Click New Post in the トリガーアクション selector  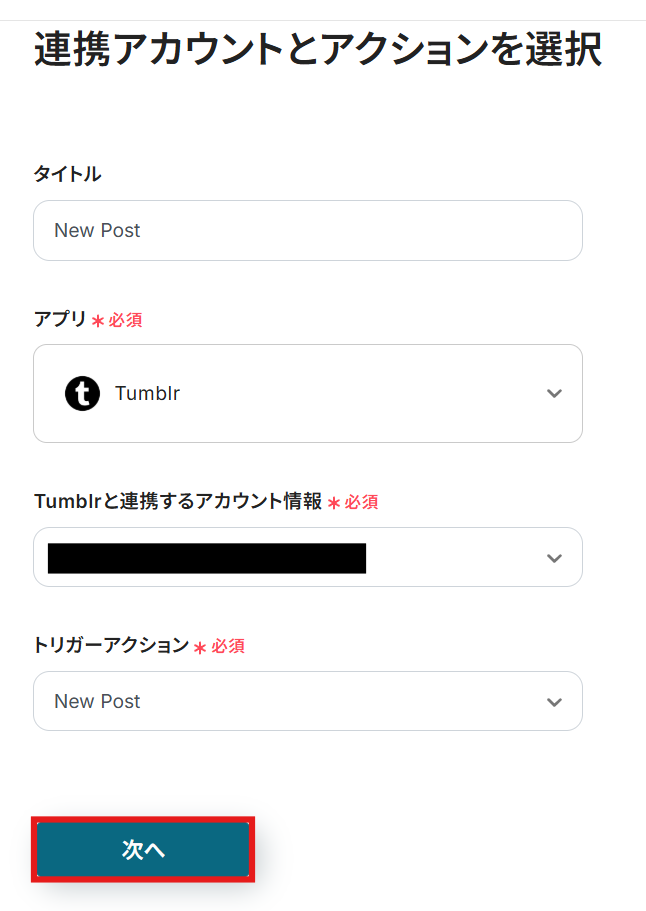coord(97,701)
